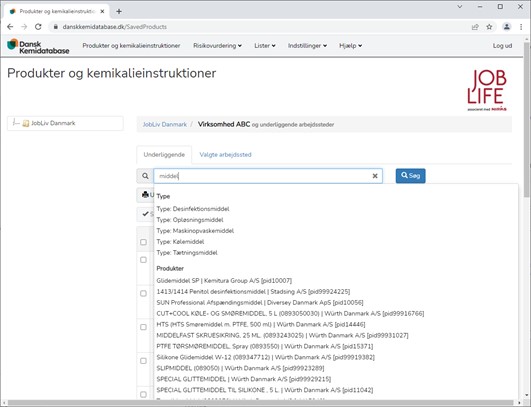Click the JOB LIFE logo
This screenshot has width=531, height=407.
pos(487,90)
